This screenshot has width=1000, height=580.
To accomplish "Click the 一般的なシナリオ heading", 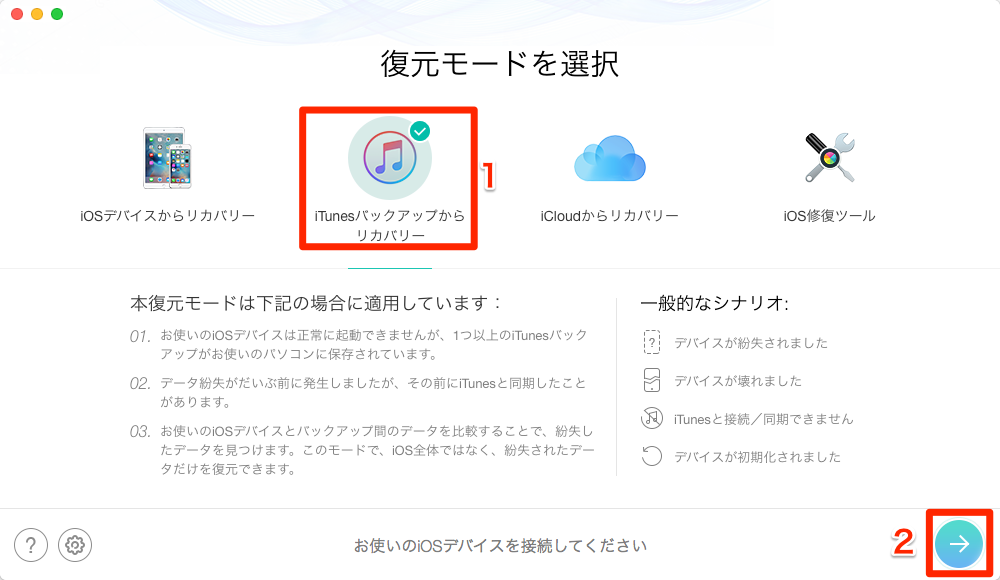I will [714, 303].
